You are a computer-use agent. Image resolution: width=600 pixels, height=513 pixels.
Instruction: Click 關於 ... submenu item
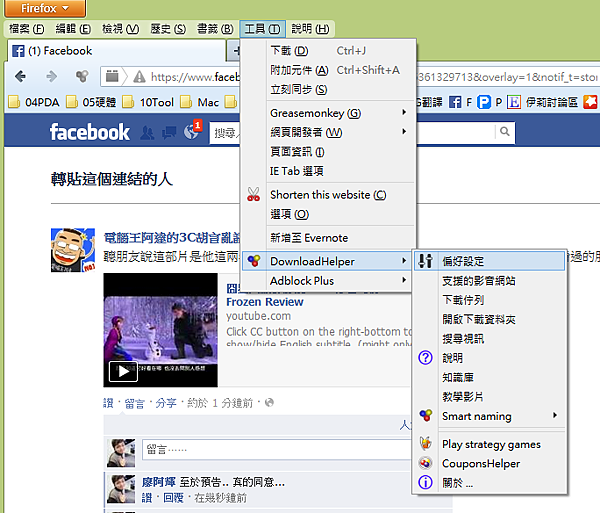489,483
